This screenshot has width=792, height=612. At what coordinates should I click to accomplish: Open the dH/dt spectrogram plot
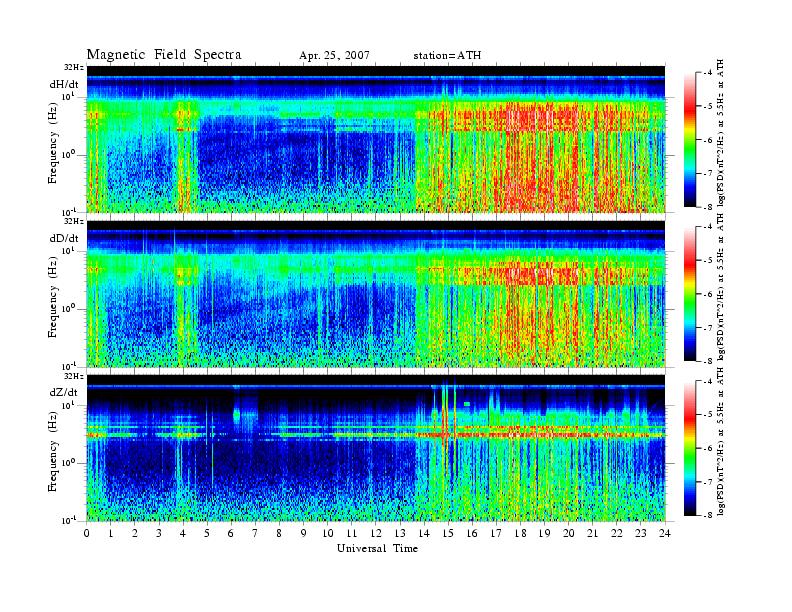376,139
